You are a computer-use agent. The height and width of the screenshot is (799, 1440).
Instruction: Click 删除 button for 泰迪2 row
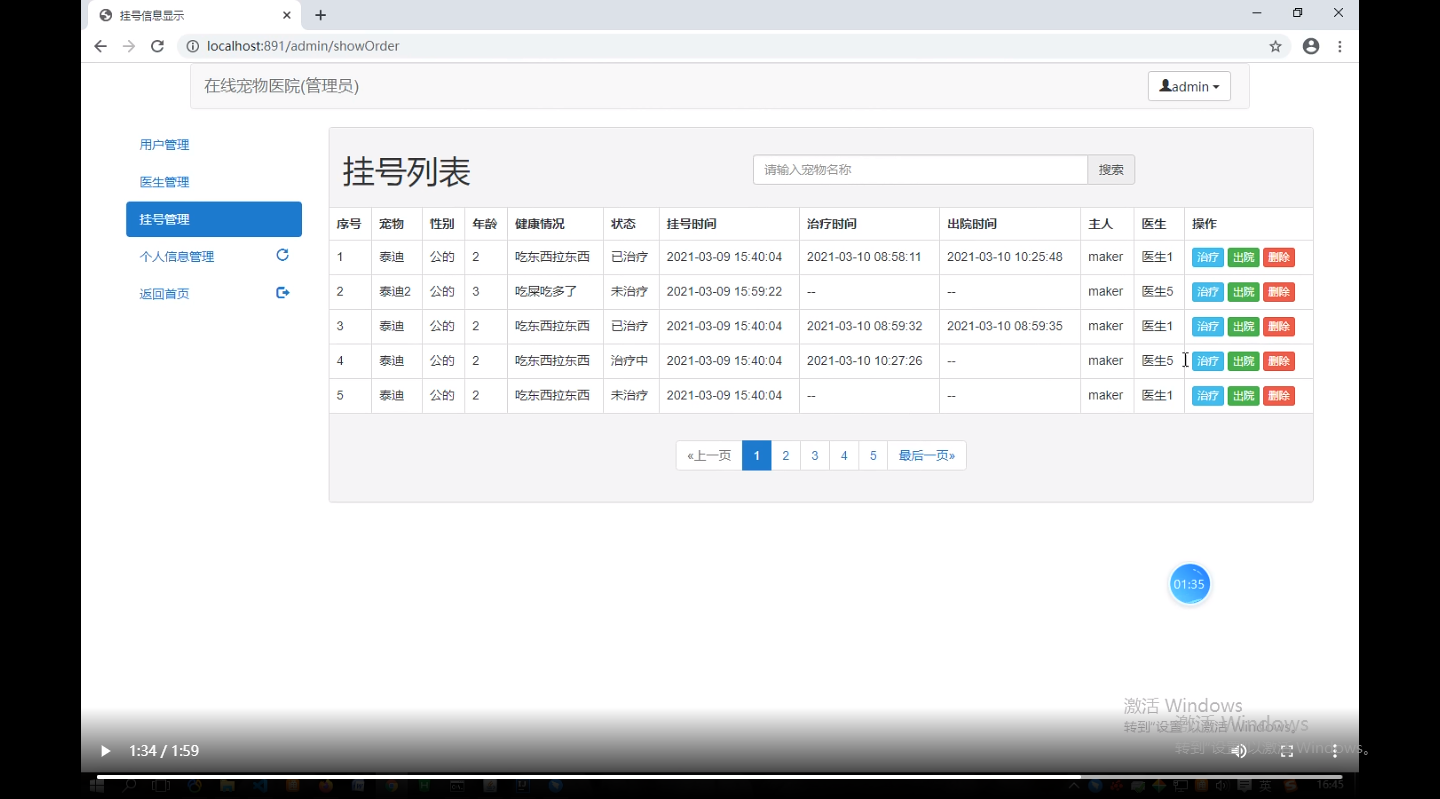tap(1279, 292)
